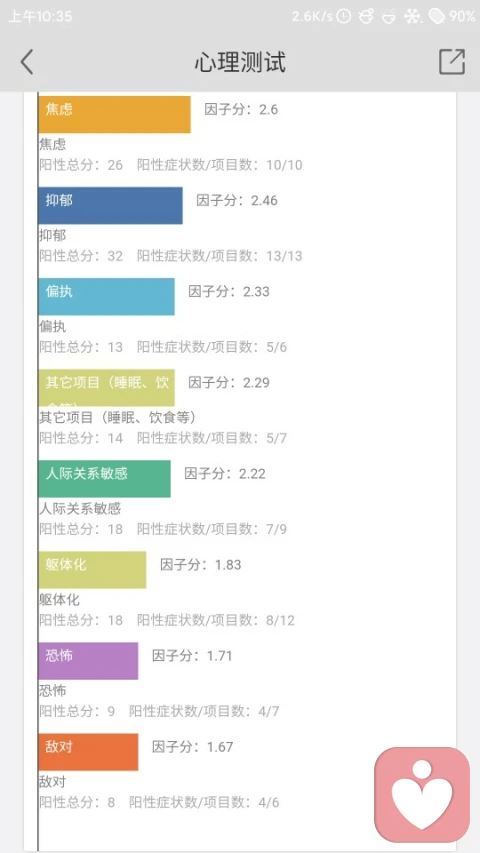This screenshot has height=853, width=480.
Task: Tap 阳性症状数/项目数：8/12 text
Action: tap(216, 620)
